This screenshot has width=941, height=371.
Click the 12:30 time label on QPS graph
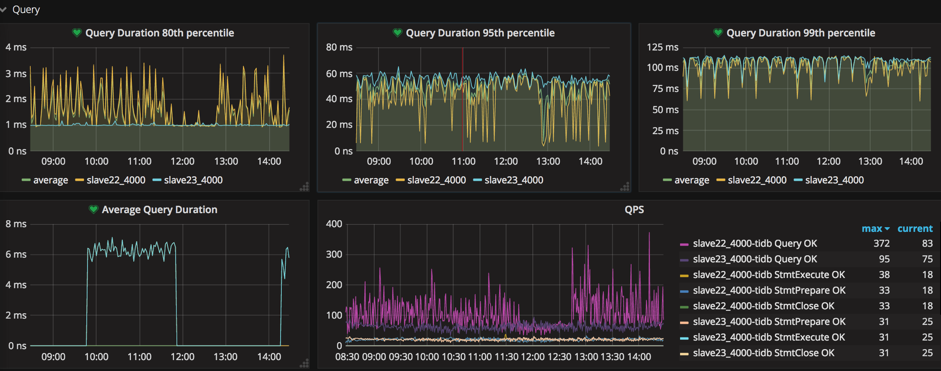point(559,357)
